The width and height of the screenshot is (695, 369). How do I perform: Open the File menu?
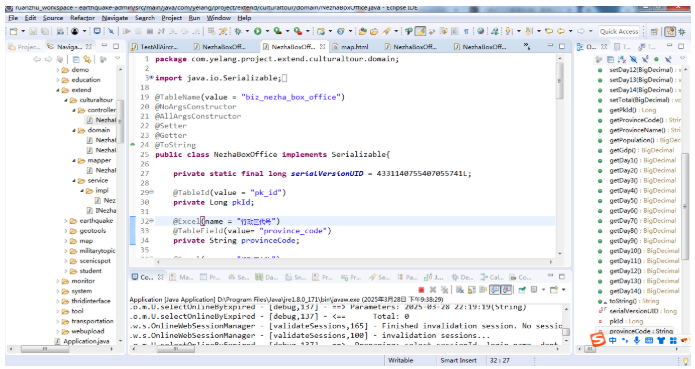coord(13,18)
